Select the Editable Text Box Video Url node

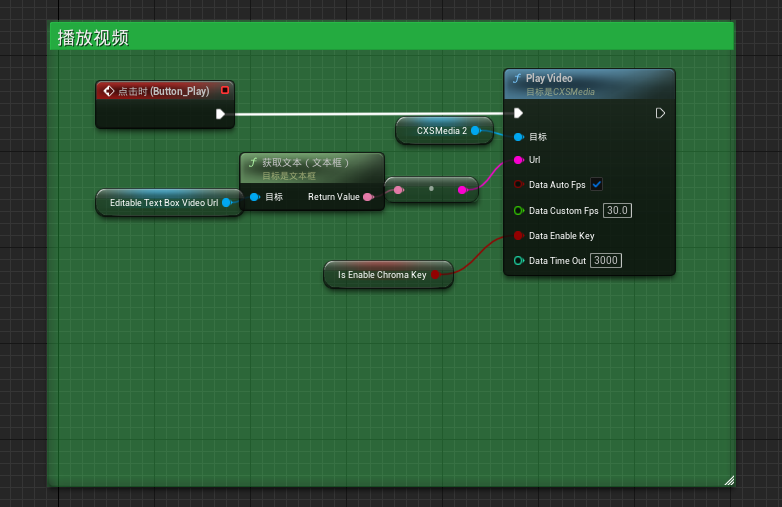coord(163,202)
